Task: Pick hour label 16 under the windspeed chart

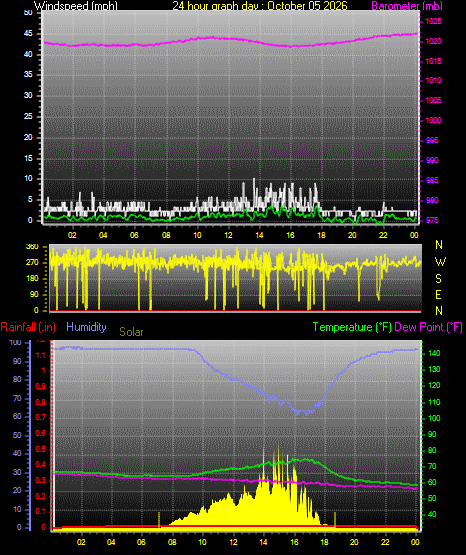Action: click(x=290, y=235)
